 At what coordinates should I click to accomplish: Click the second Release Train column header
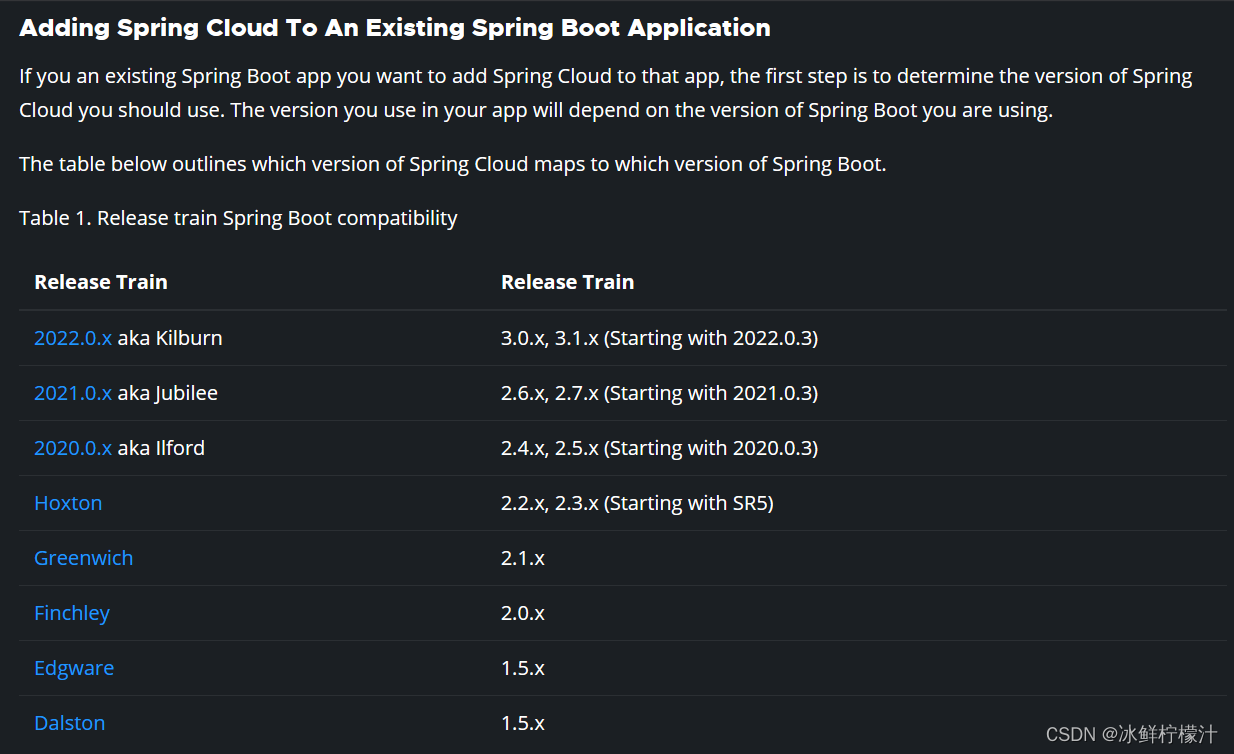(567, 282)
